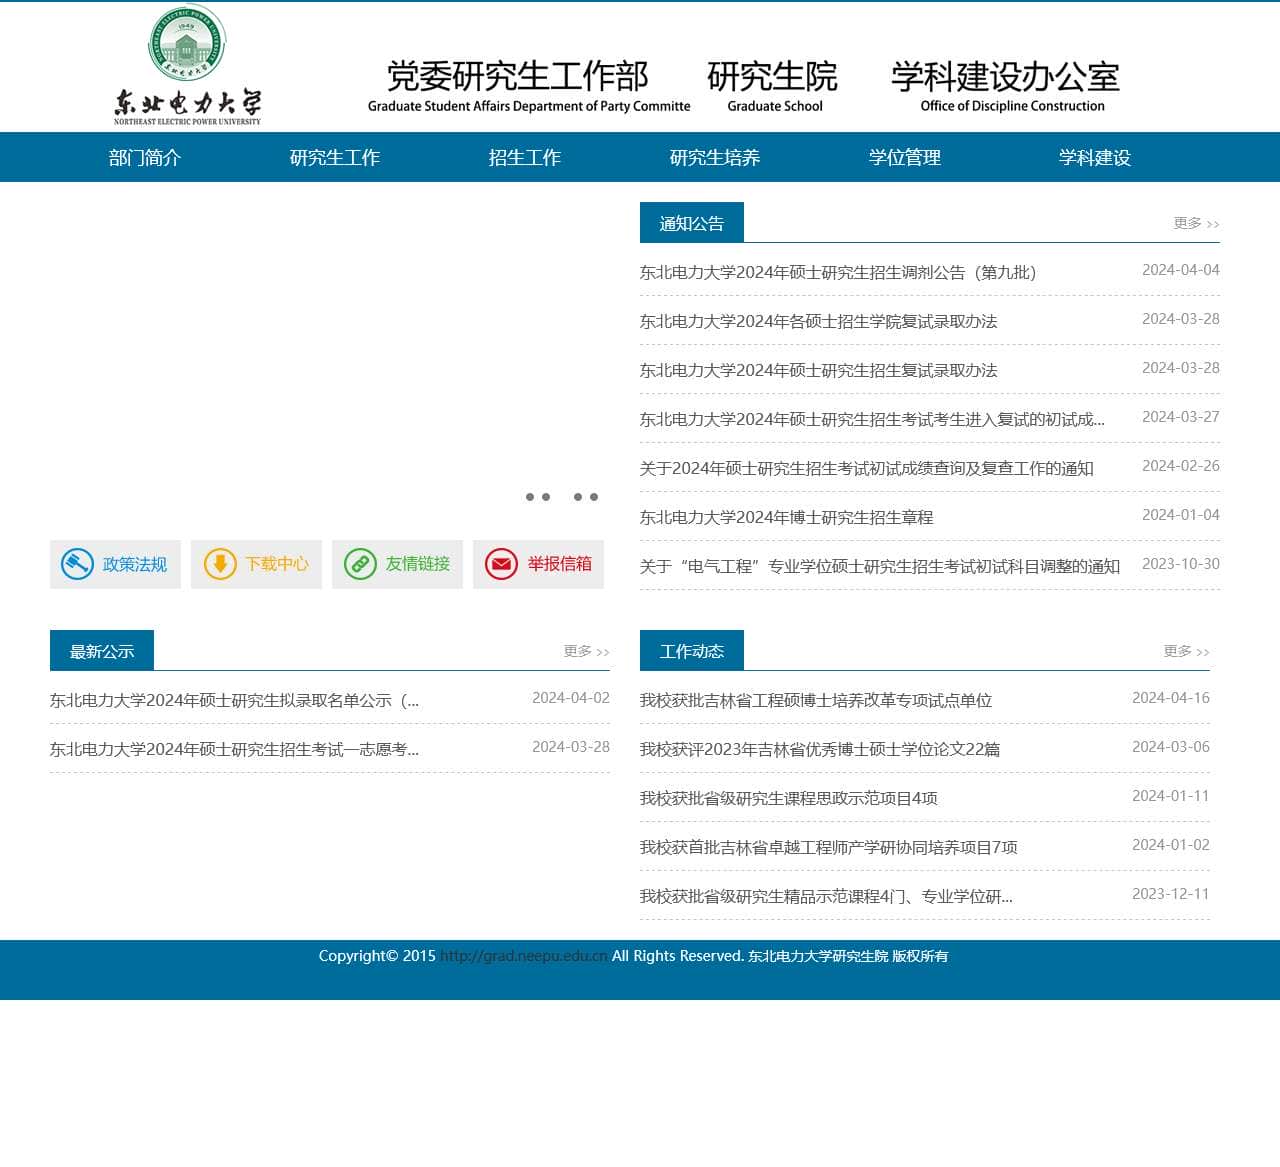Click the date 2024-04-02

coord(571,698)
